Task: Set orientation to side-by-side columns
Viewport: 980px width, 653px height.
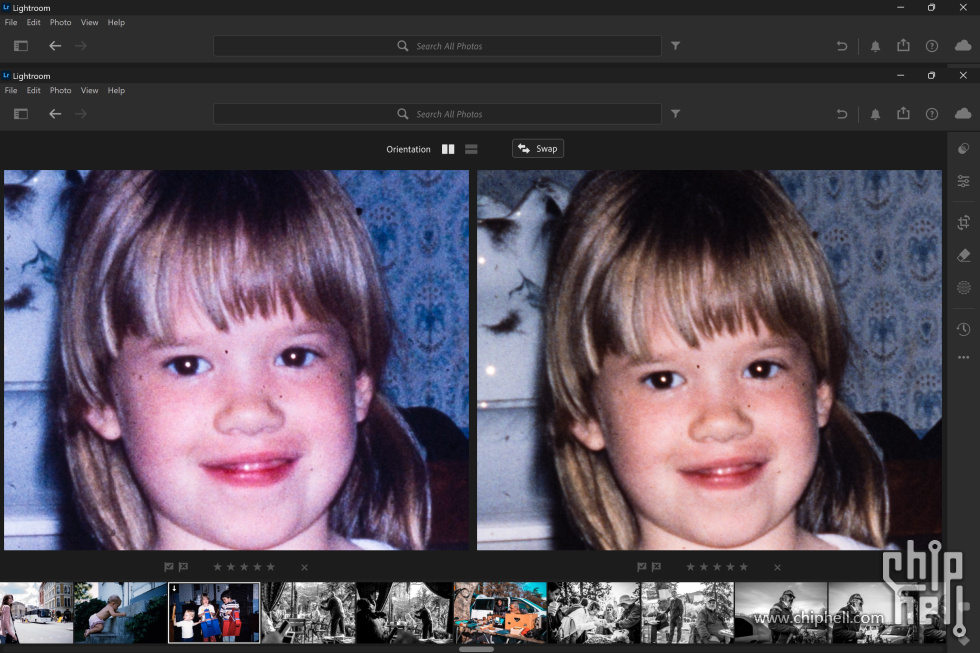Action: tap(448, 149)
